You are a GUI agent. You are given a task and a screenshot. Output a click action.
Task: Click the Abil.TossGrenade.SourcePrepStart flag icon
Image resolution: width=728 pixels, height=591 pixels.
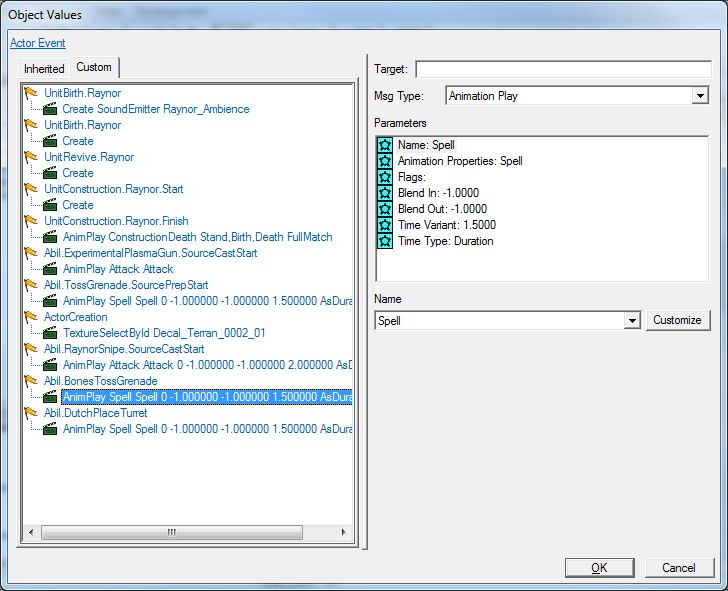click(31, 285)
